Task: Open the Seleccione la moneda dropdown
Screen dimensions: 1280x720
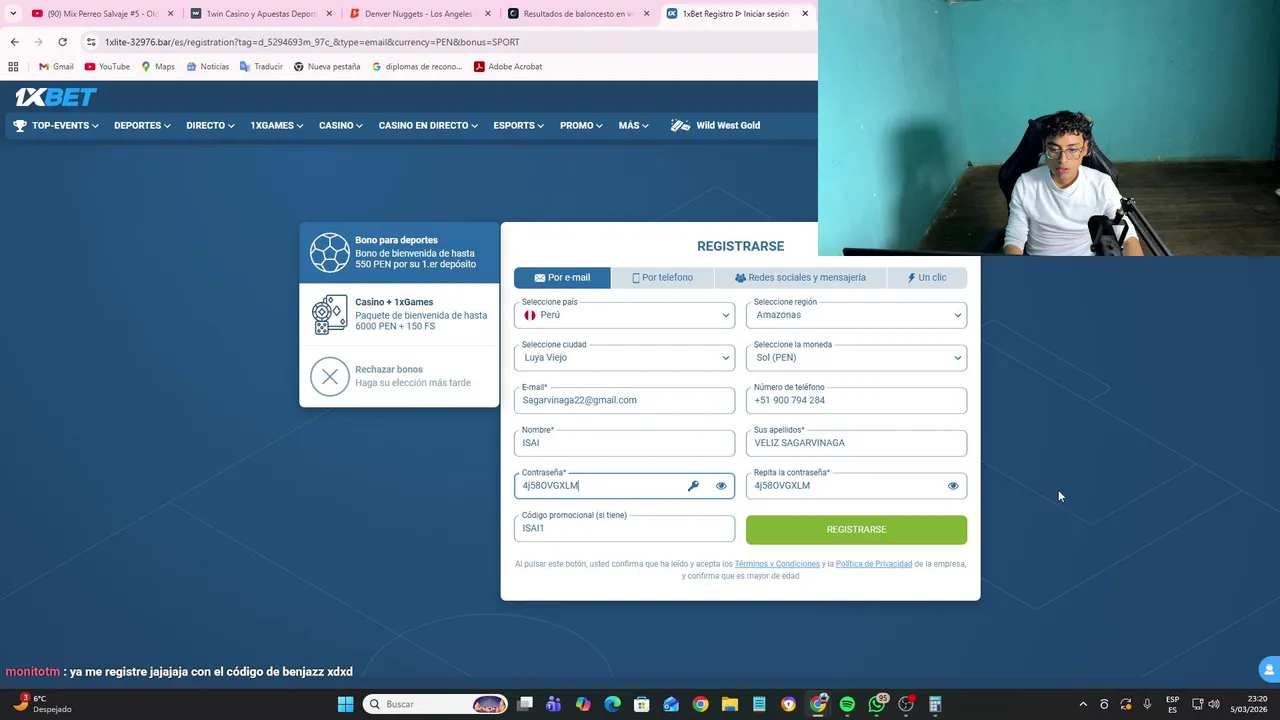Action: tap(856, 357)
